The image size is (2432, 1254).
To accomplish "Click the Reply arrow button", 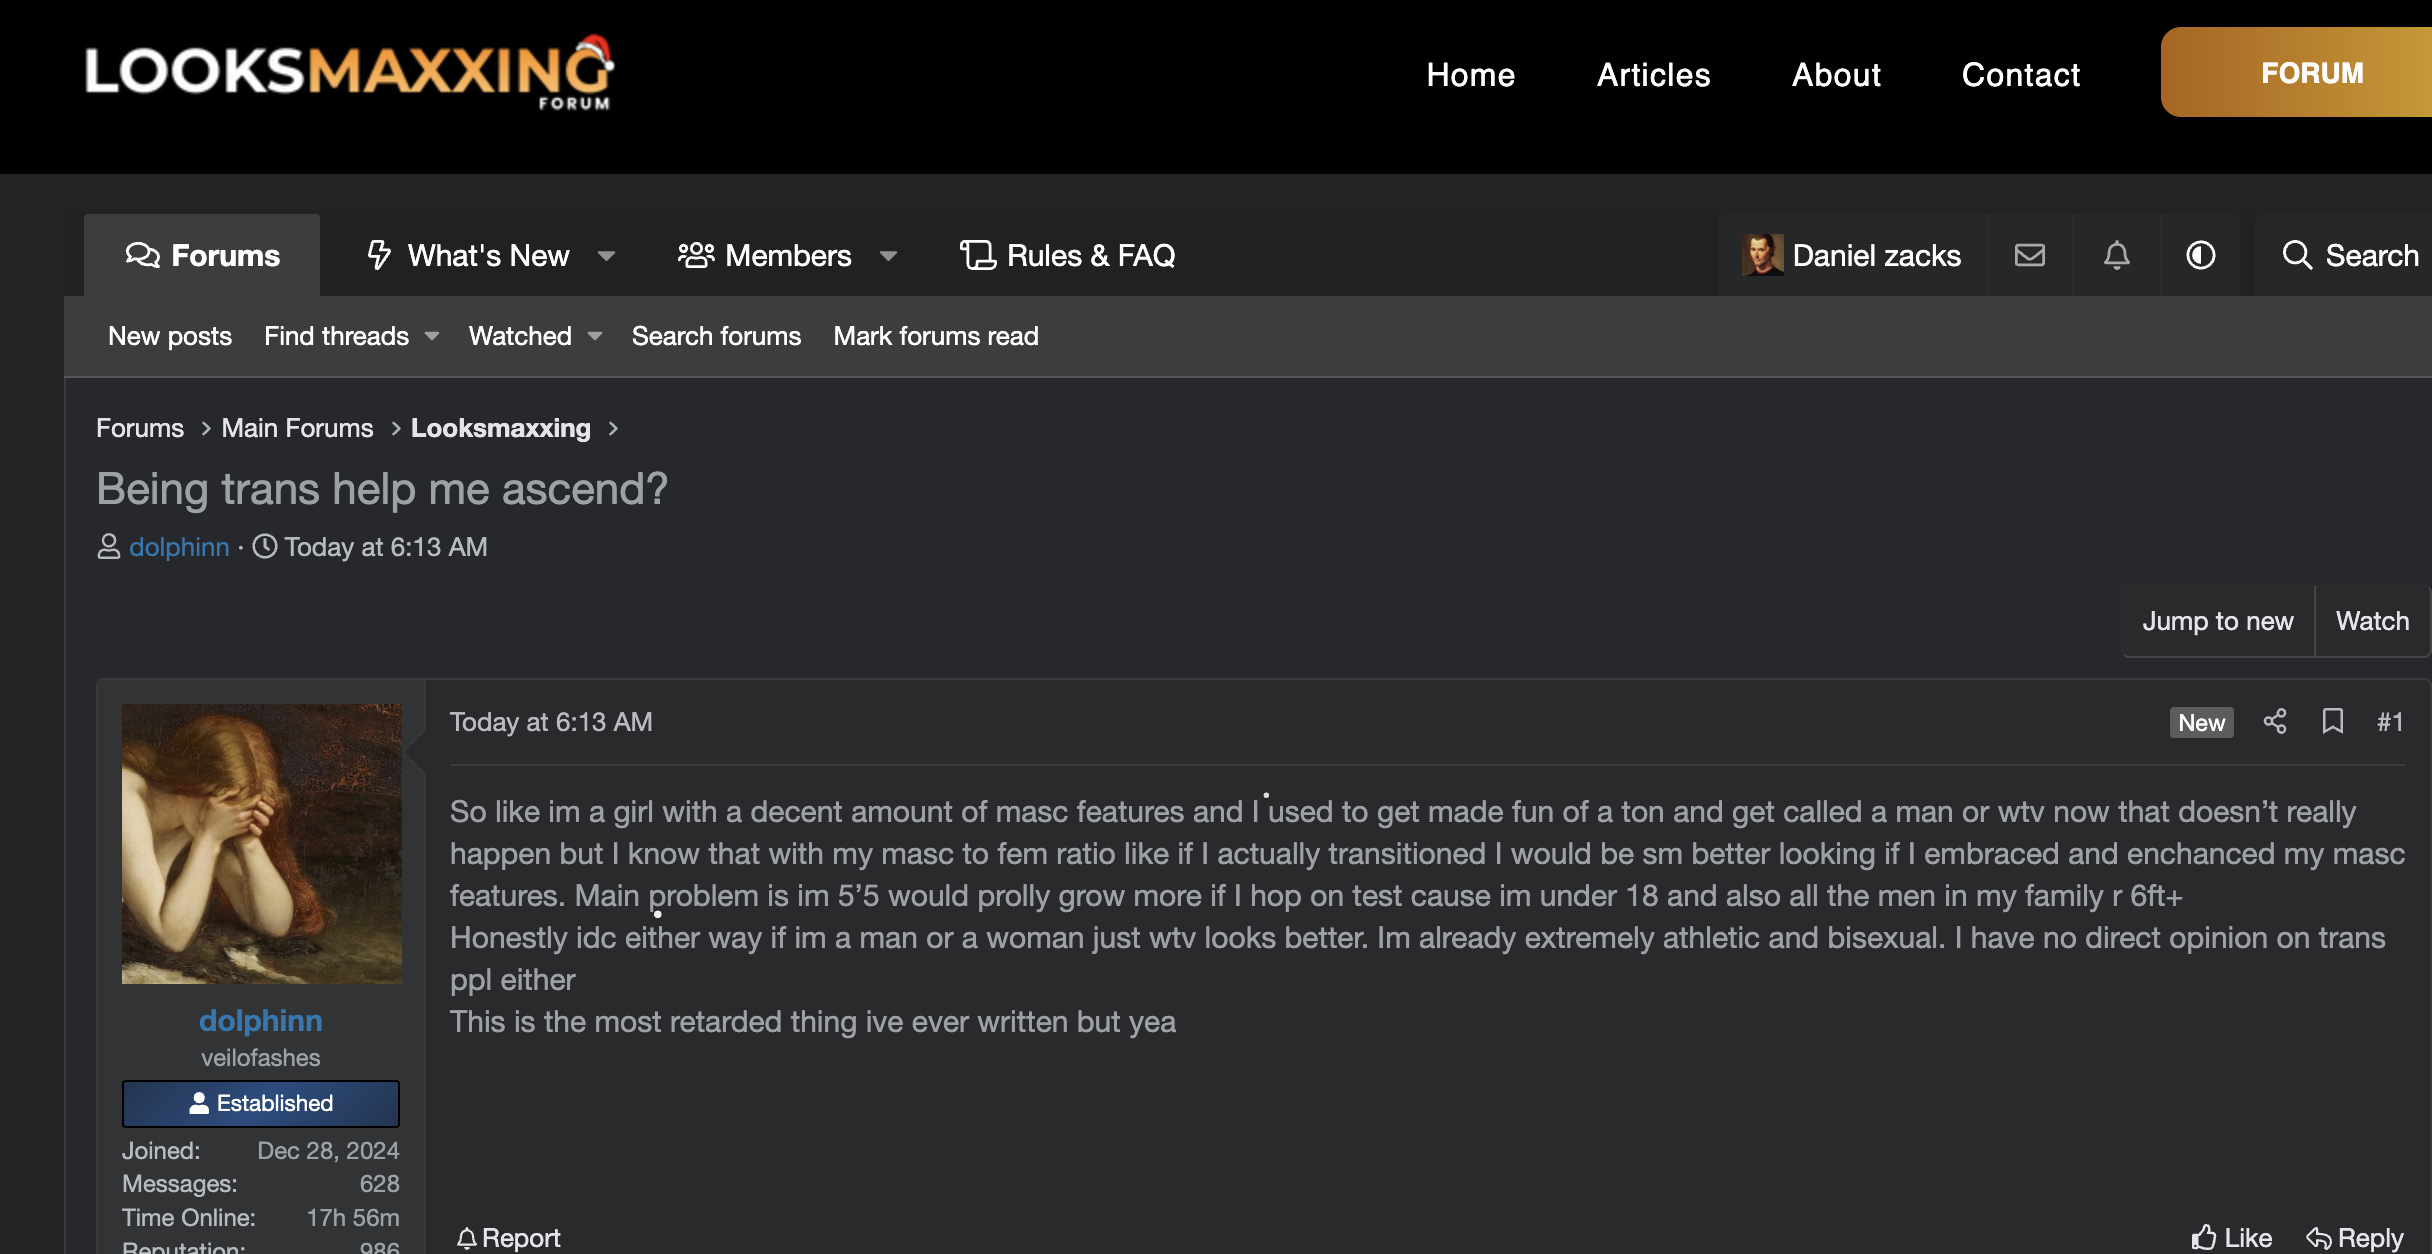I will (2355, 1238).
